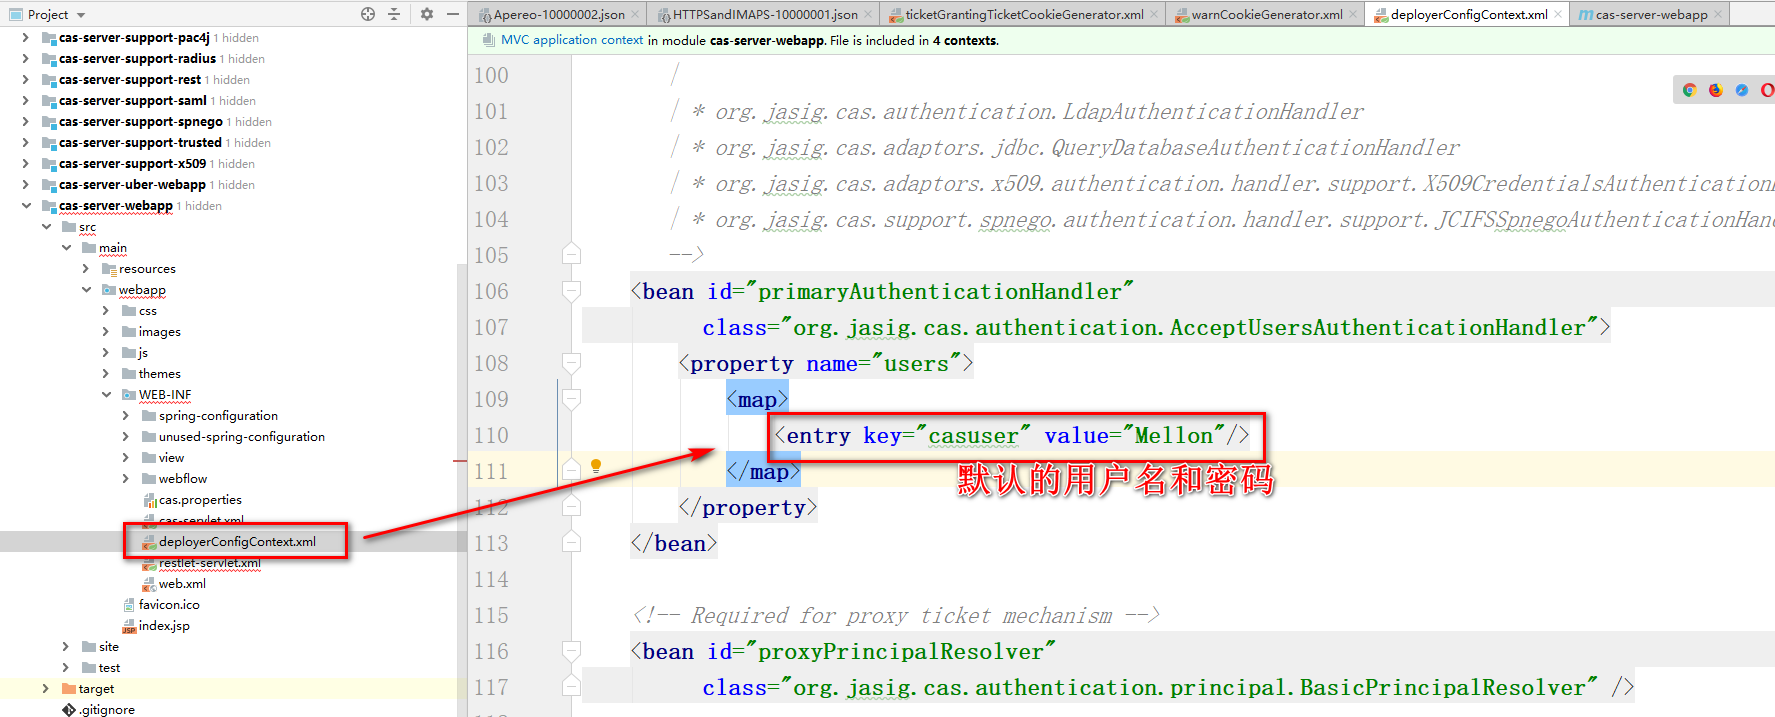Switch to the Apereo-10000002.json tab
Screen dimensions: 1775x717
[x=558, y=14]
